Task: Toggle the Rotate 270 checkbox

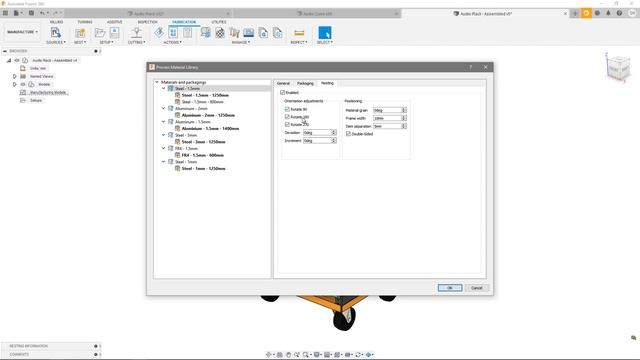Action: [287, 124]
